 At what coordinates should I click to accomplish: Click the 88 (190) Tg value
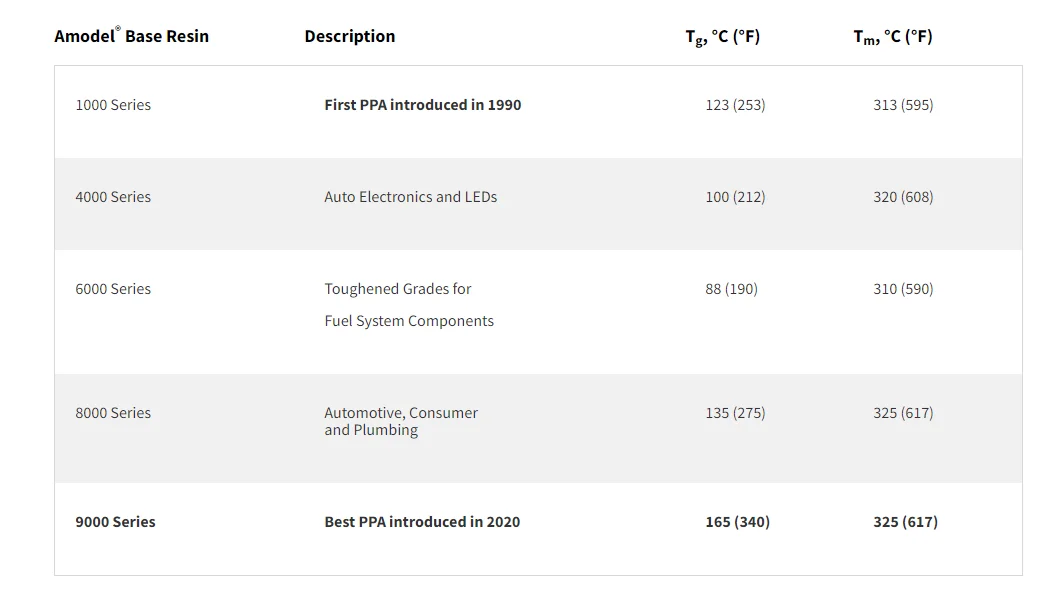(731, 289)
